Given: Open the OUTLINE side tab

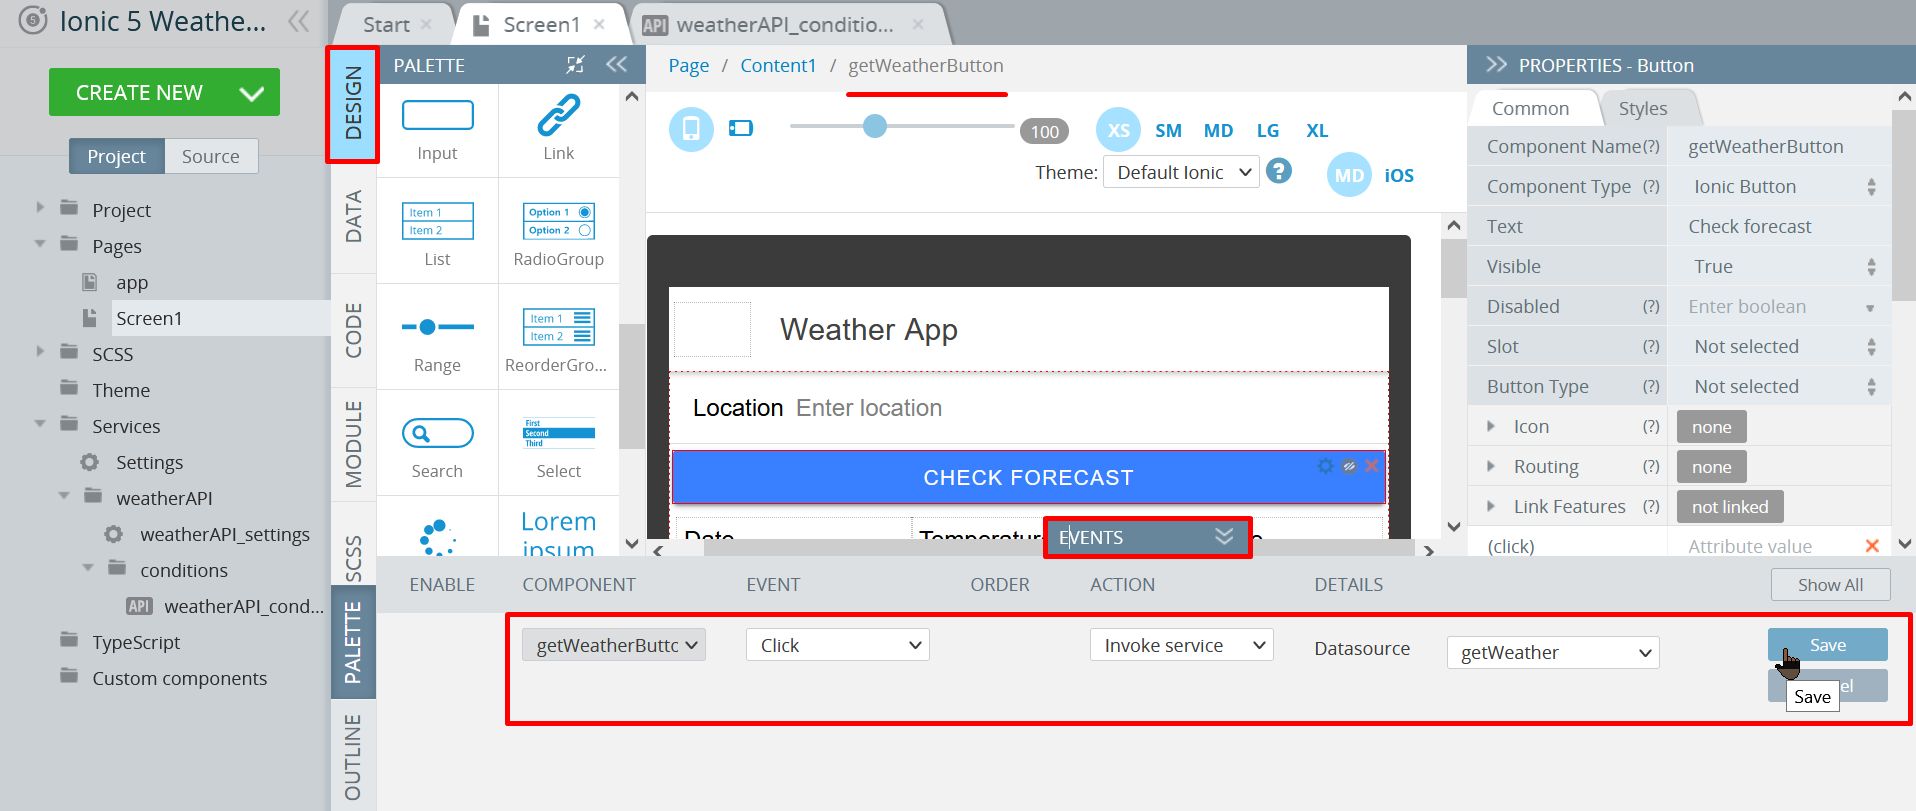Looking at the screenshot, I should (353, 757).
